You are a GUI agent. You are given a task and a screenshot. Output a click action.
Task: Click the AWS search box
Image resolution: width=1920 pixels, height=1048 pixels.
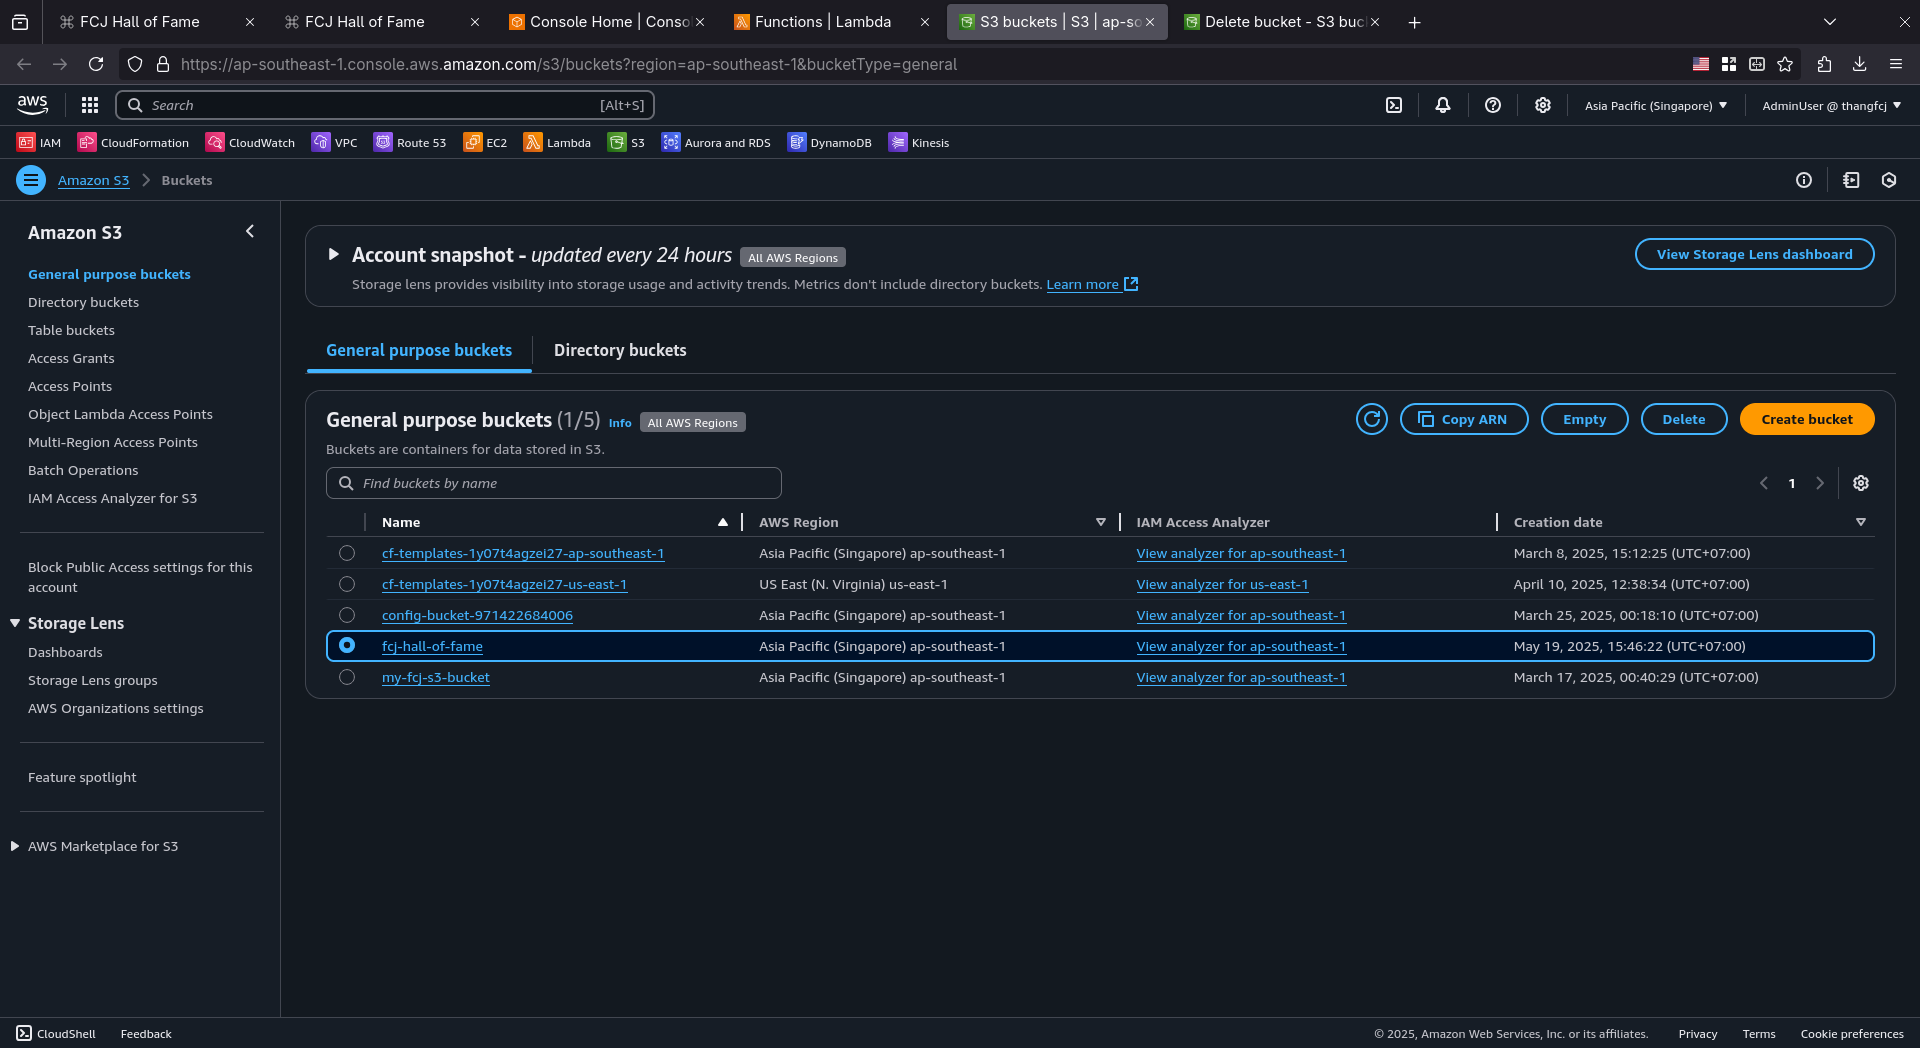point(385,105)
